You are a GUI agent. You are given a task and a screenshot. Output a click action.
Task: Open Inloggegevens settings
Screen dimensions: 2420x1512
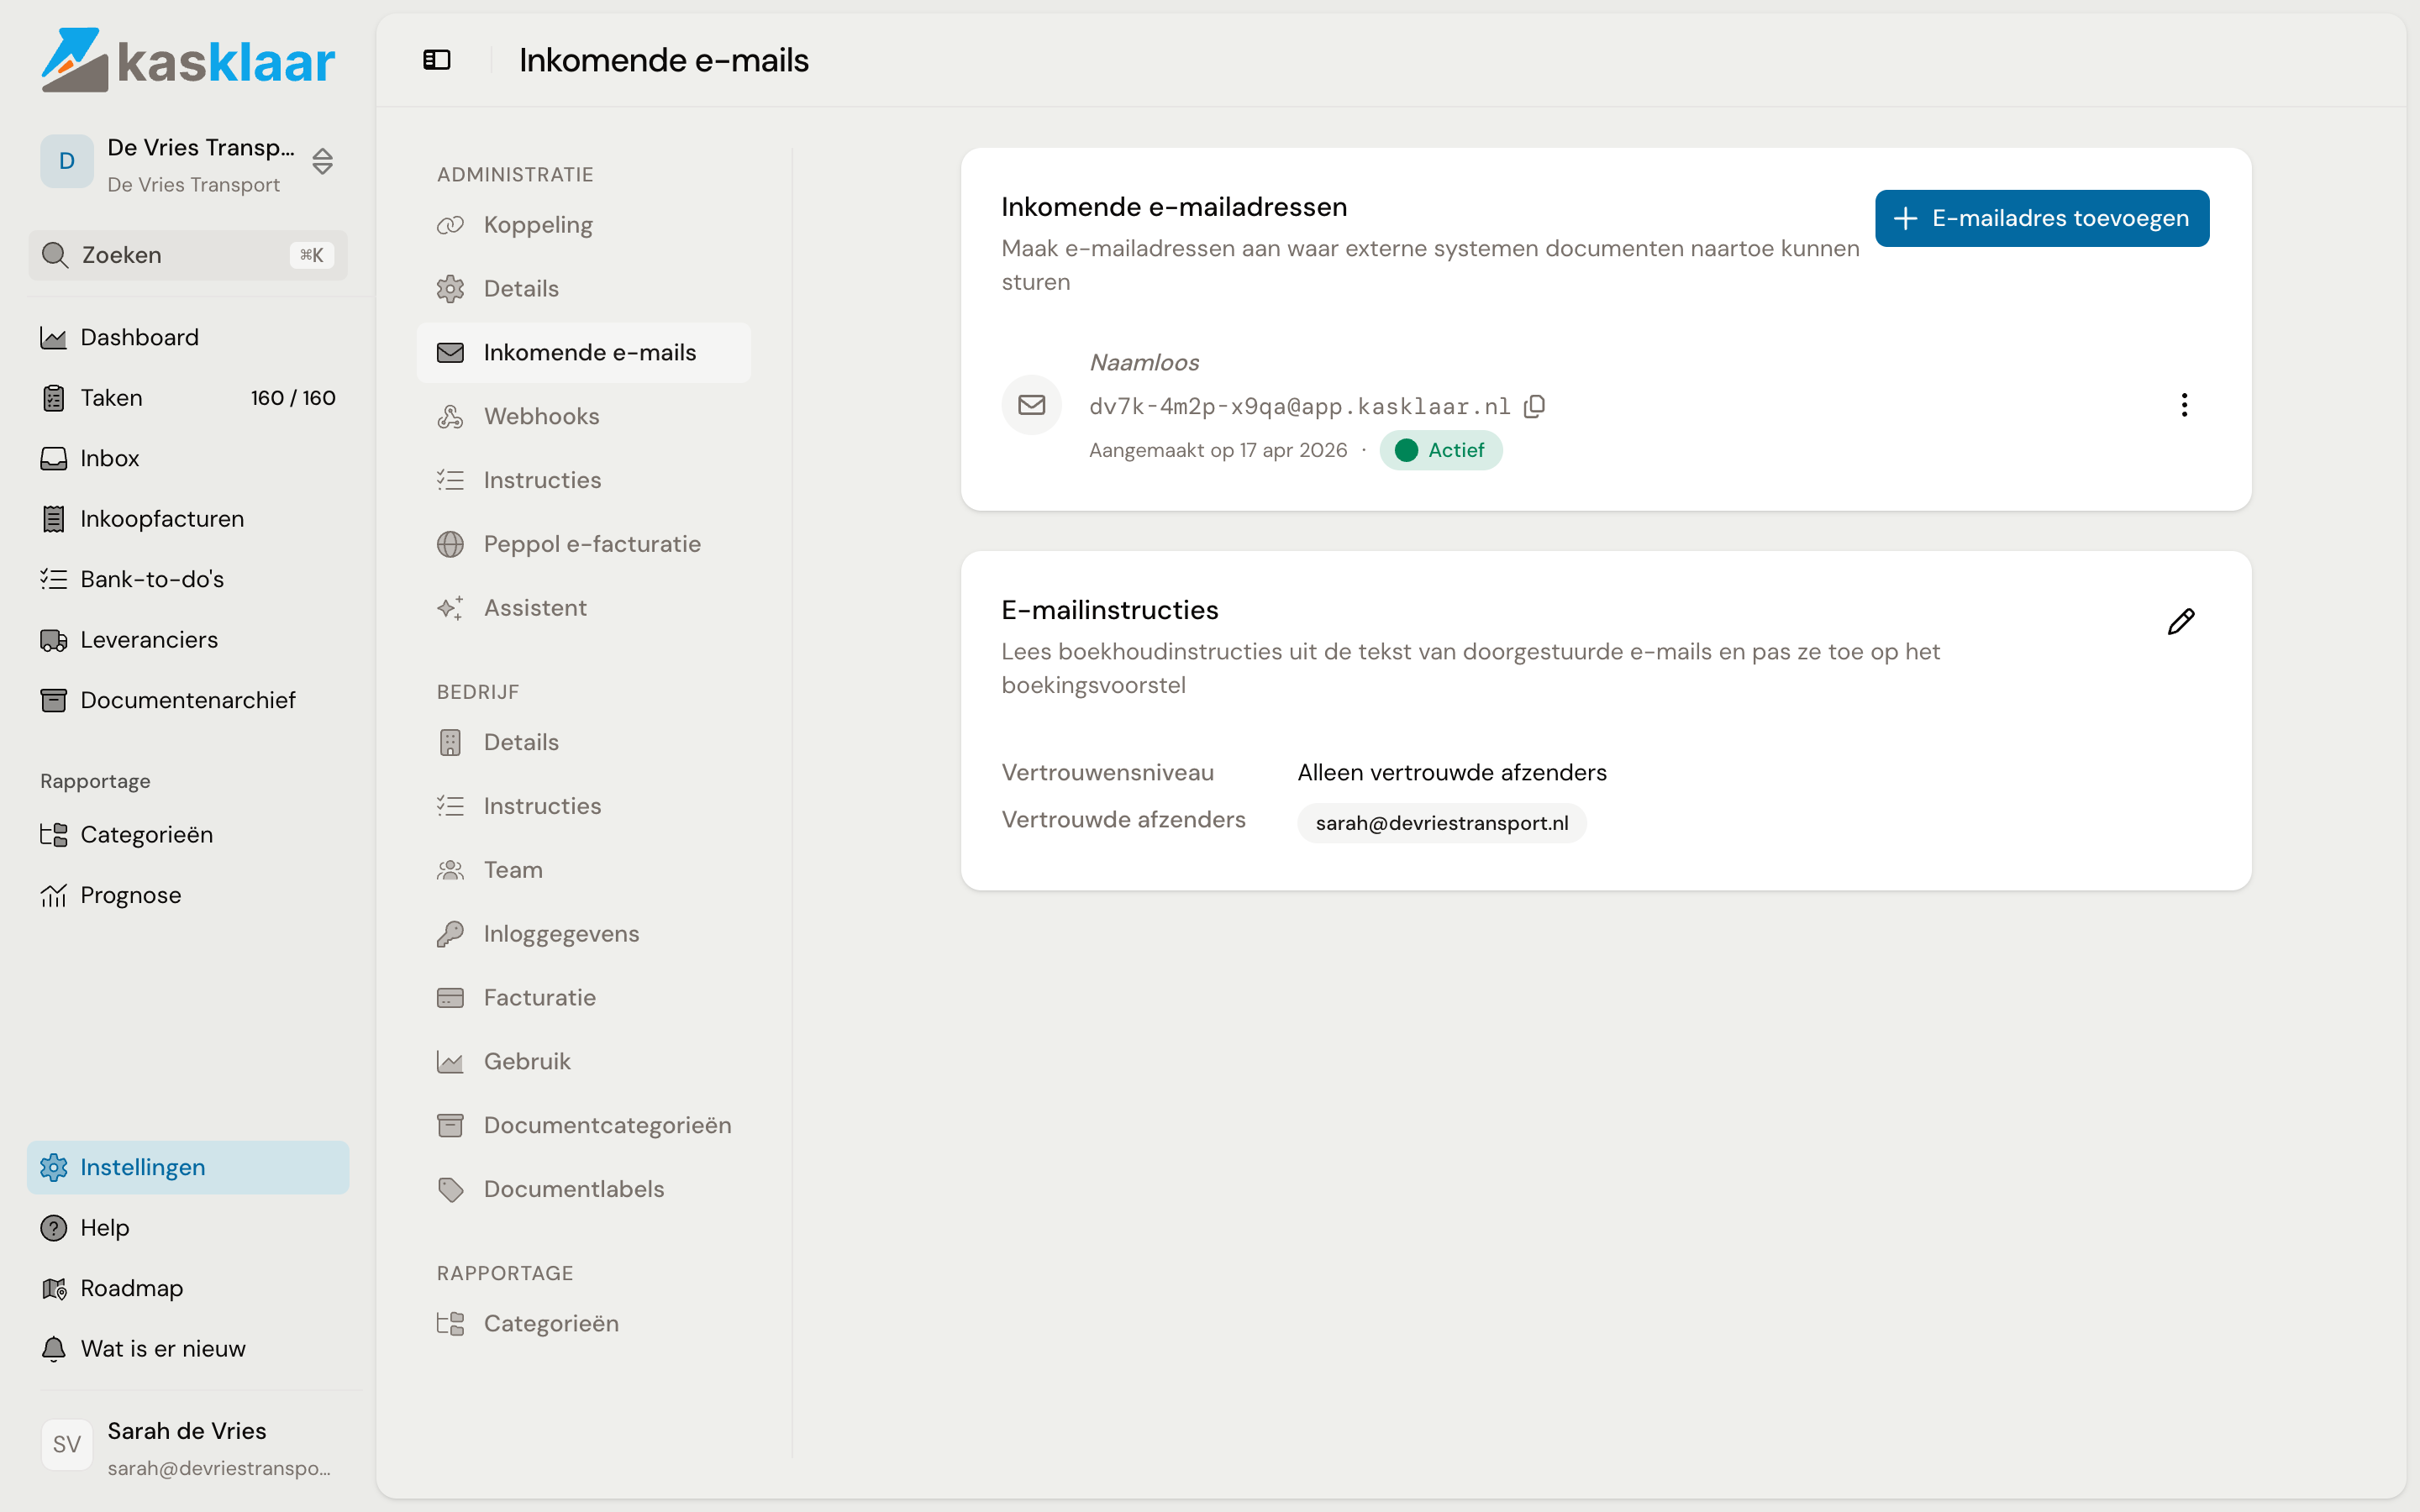(x=584, y=934)
